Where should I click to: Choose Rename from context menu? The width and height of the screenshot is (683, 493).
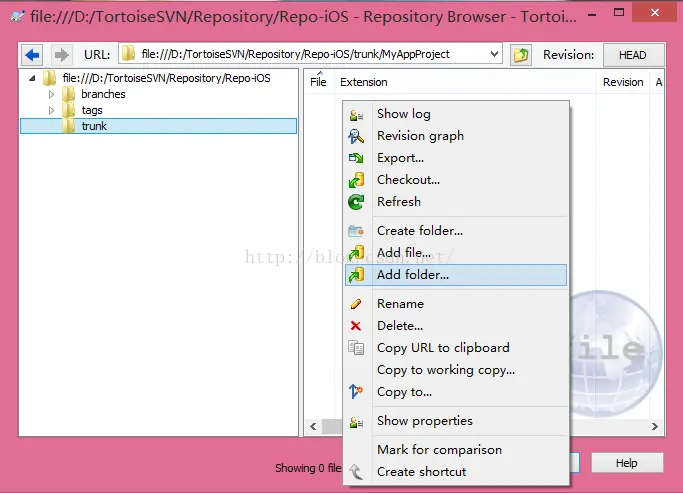click(x=456, y=304)
